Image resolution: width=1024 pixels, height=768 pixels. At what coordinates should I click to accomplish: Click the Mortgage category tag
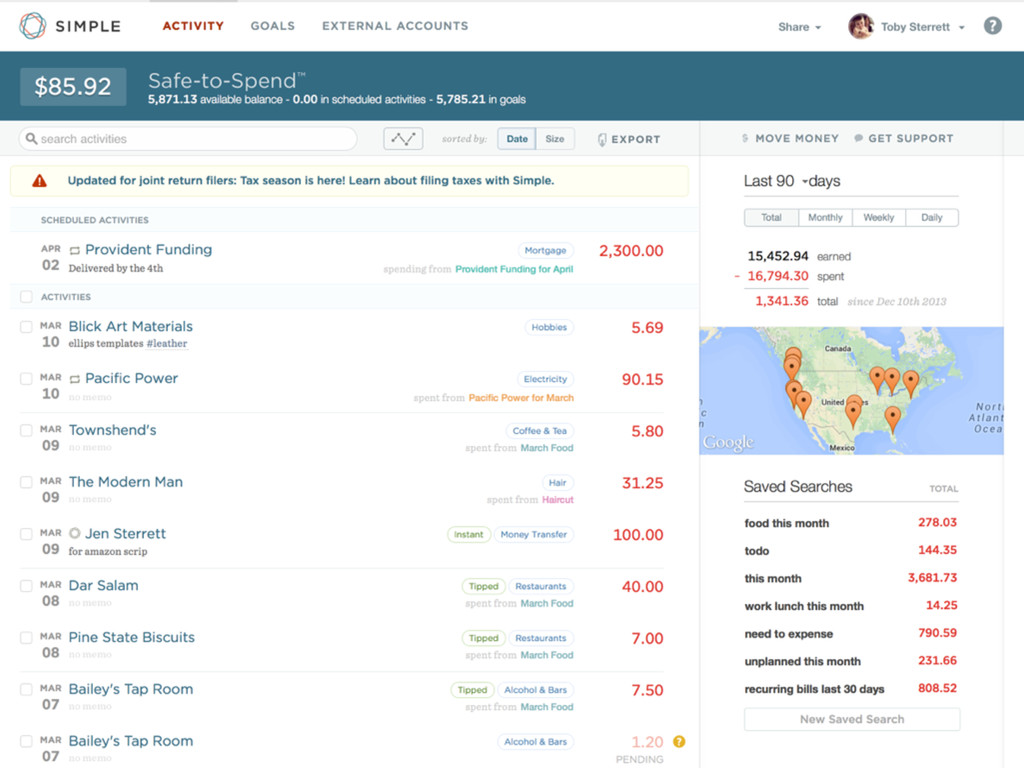(545, 250)
